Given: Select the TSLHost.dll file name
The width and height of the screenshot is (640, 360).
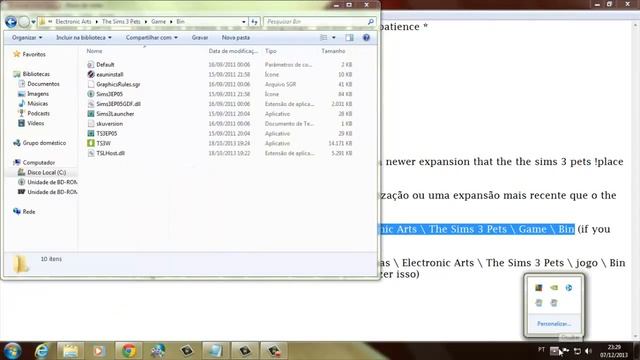Looking at the screenshot, I should tap(110, 153).
